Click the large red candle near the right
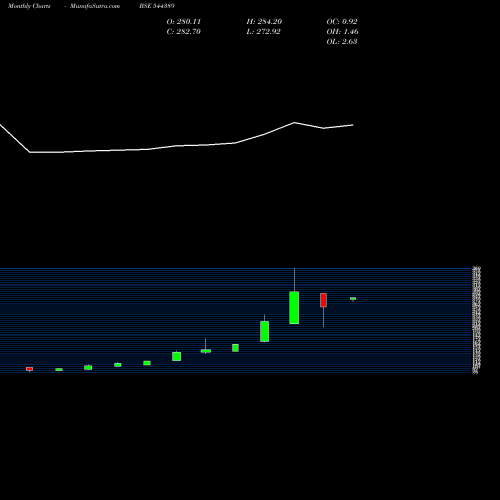 [323, 300]
